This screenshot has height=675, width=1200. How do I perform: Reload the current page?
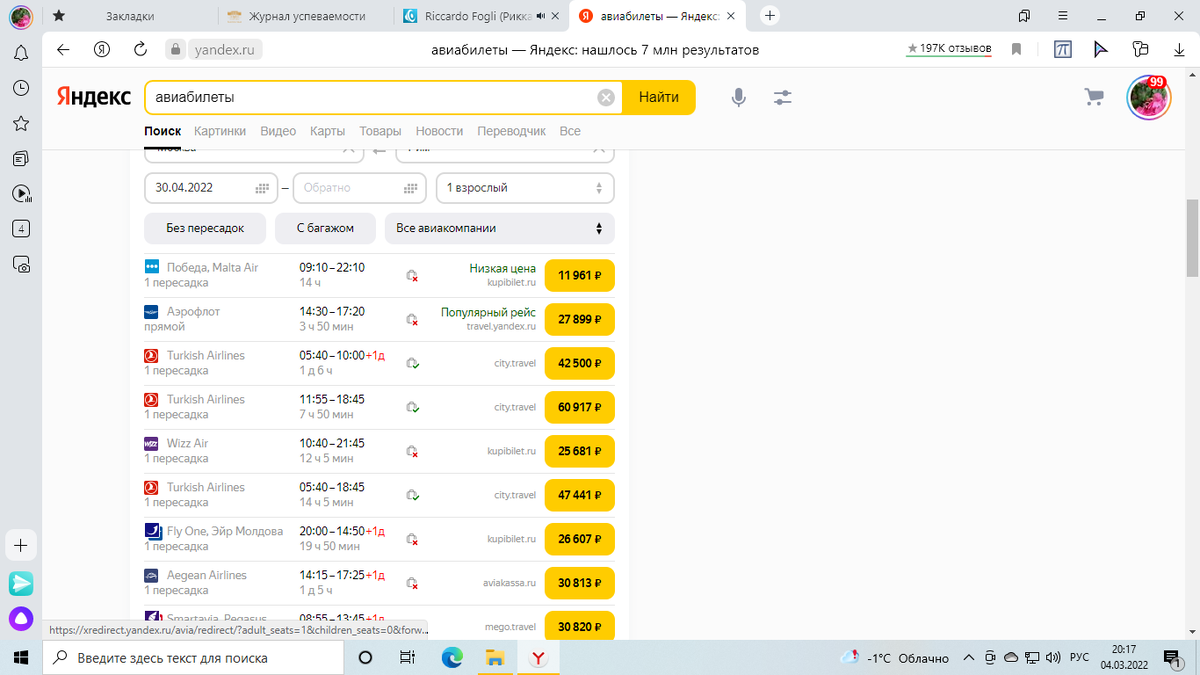click(140, 49)
